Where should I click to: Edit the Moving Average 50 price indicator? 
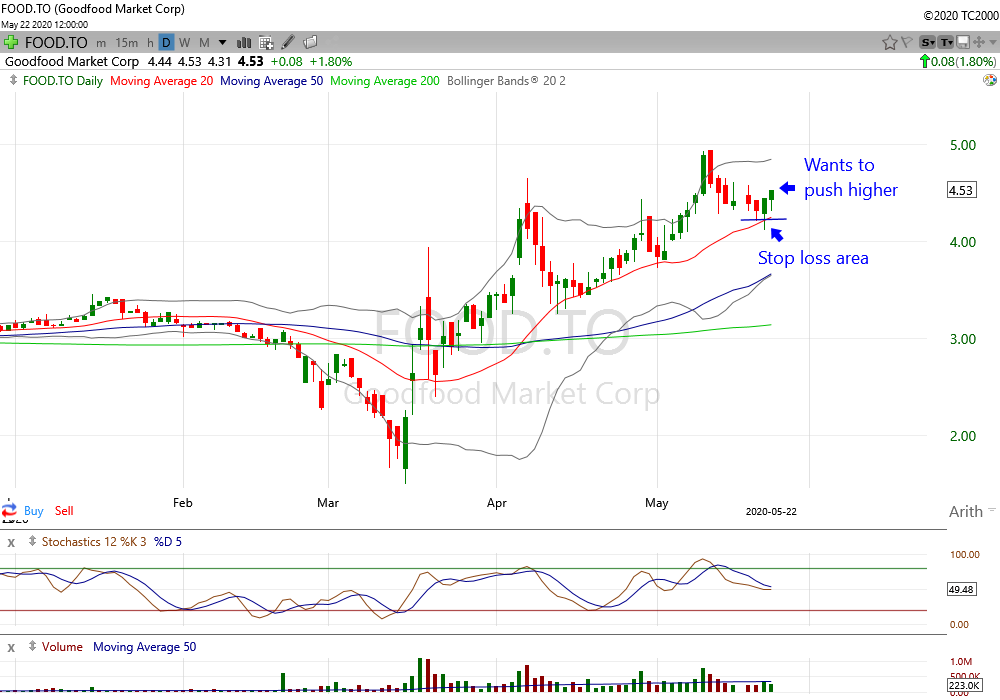point(272,80)
